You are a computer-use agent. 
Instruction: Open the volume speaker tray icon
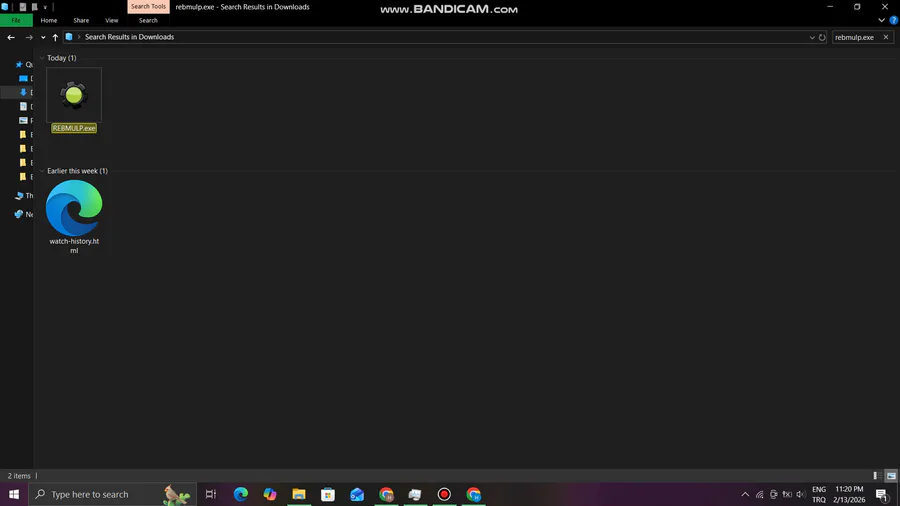coord(801,494)
